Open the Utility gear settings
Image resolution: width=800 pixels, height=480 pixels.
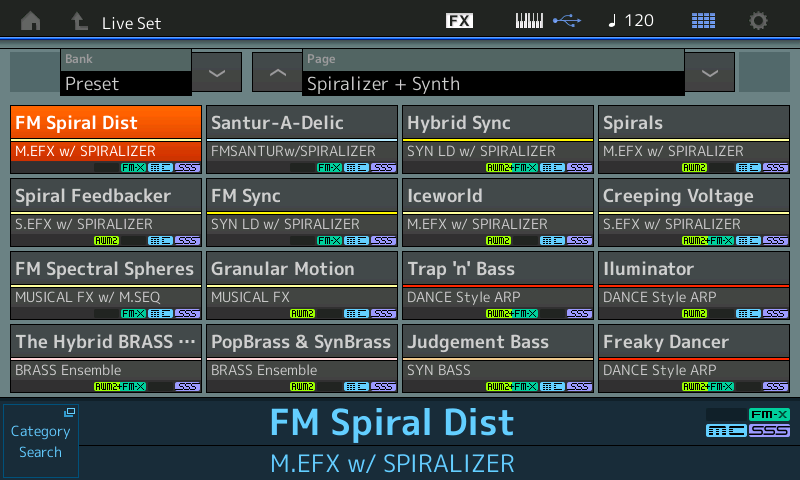pos(759,21)
